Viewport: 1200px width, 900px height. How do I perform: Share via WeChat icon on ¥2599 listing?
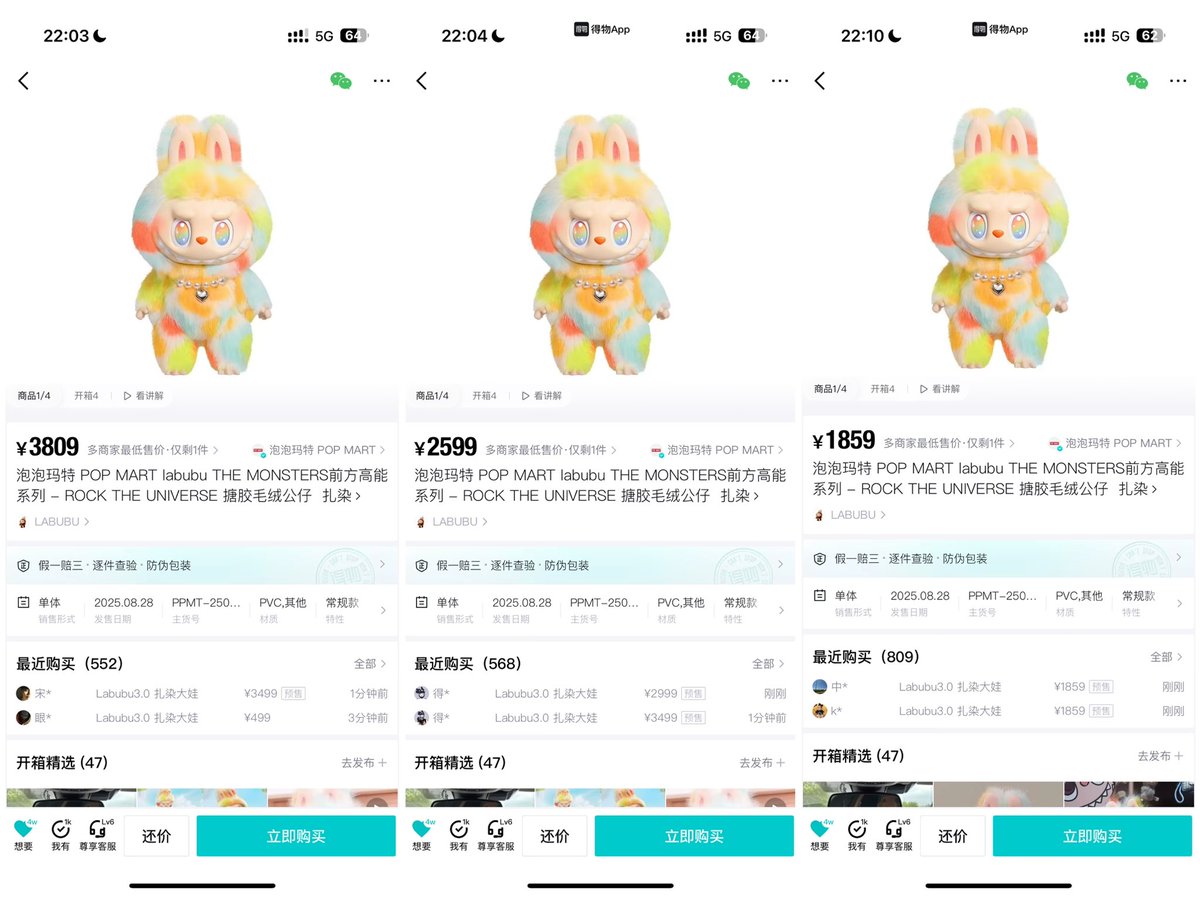point(739,81)
